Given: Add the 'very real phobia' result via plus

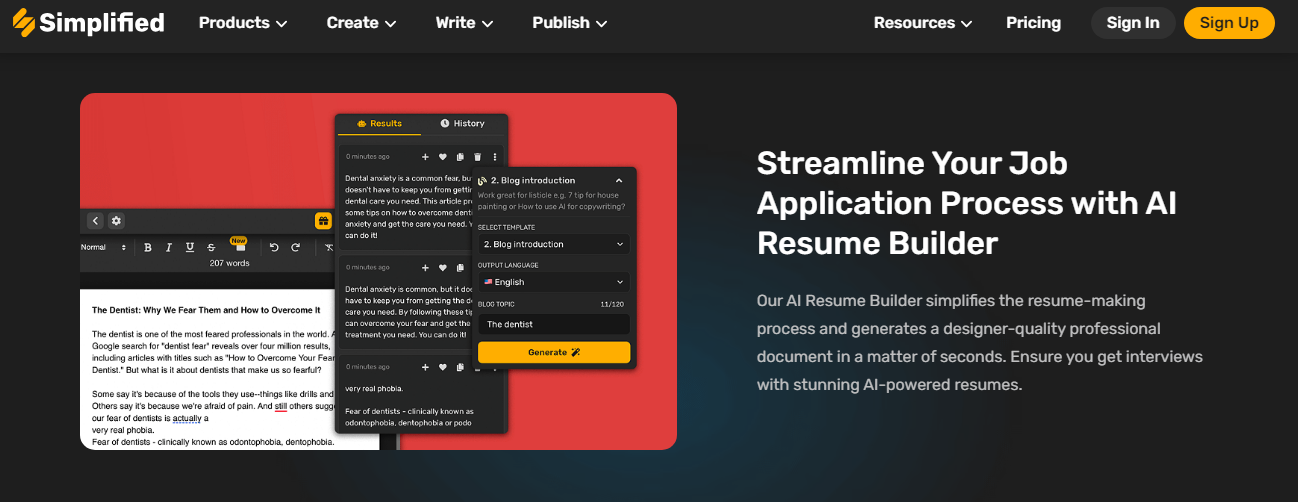Looking at the screenshot, I should 425,367.
